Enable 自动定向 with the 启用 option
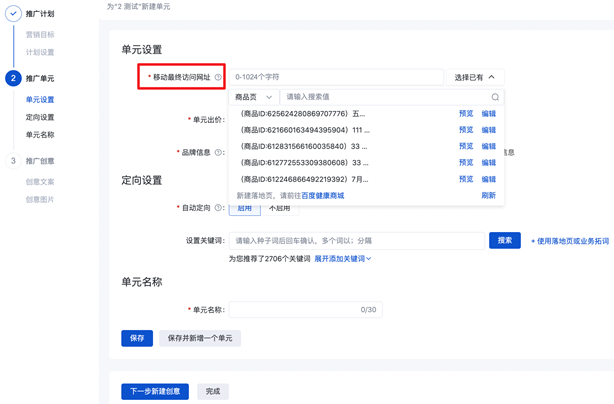The height and width of the screenshot is (404, 614). 245,208
